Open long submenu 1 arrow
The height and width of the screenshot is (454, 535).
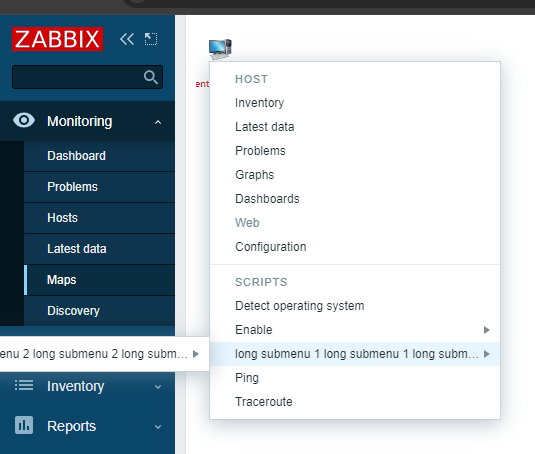(x=487, y=354)
